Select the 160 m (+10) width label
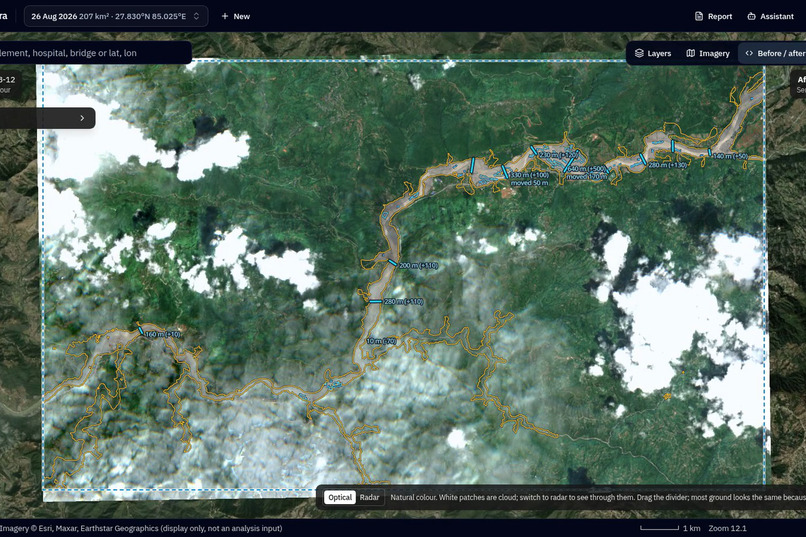The image size is (806, 537). pos(163,335)
